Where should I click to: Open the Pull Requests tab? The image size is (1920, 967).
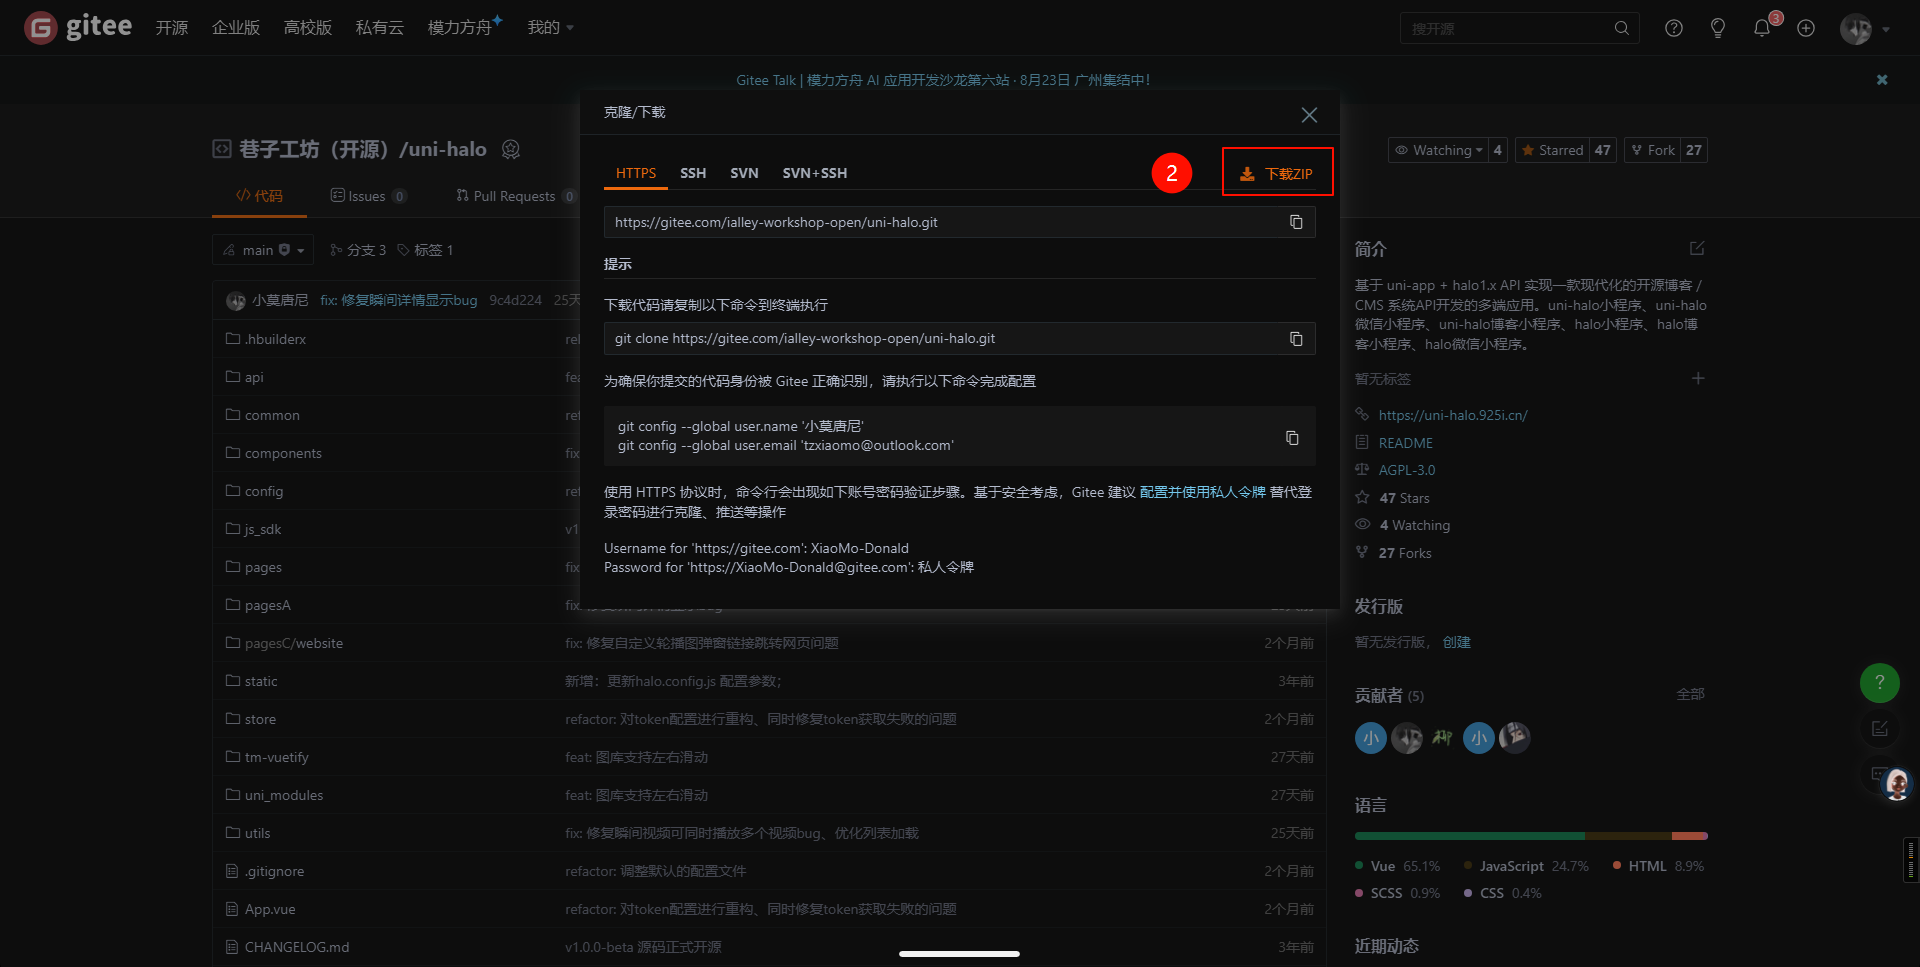coord(515,196)
